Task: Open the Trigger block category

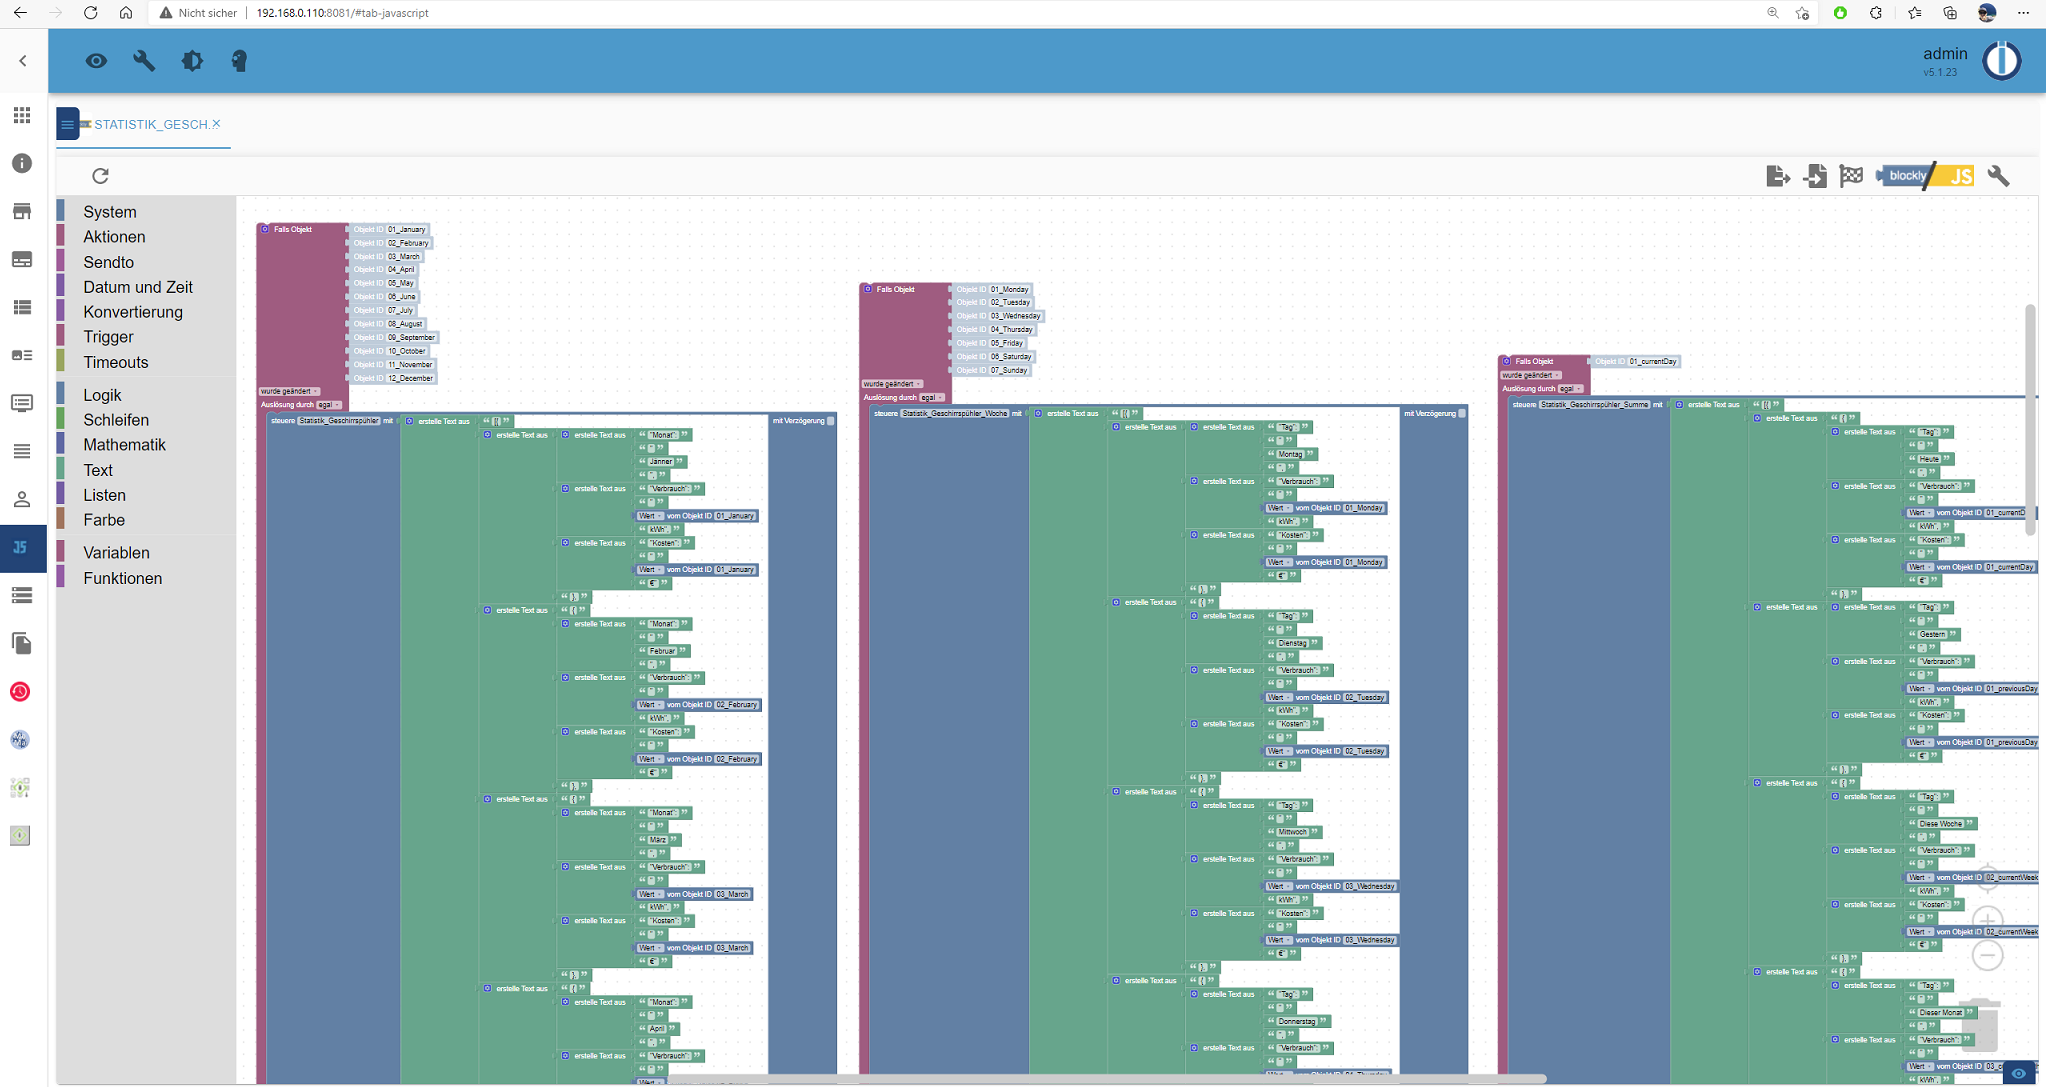Action: click(108, 337)
